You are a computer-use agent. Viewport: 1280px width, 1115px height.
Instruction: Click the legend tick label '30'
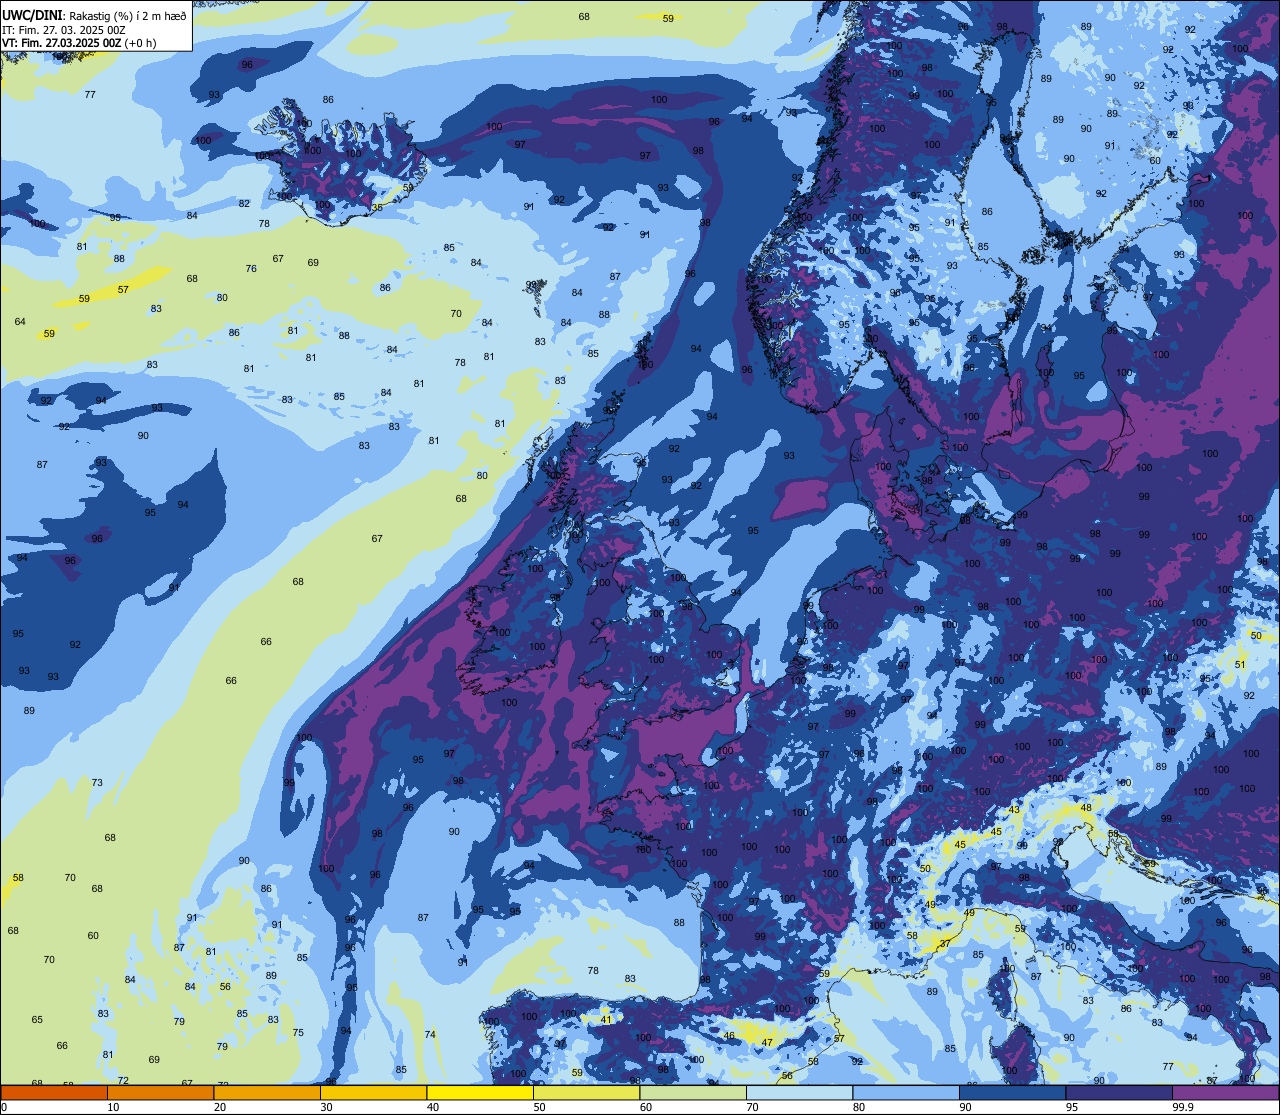326,1107
